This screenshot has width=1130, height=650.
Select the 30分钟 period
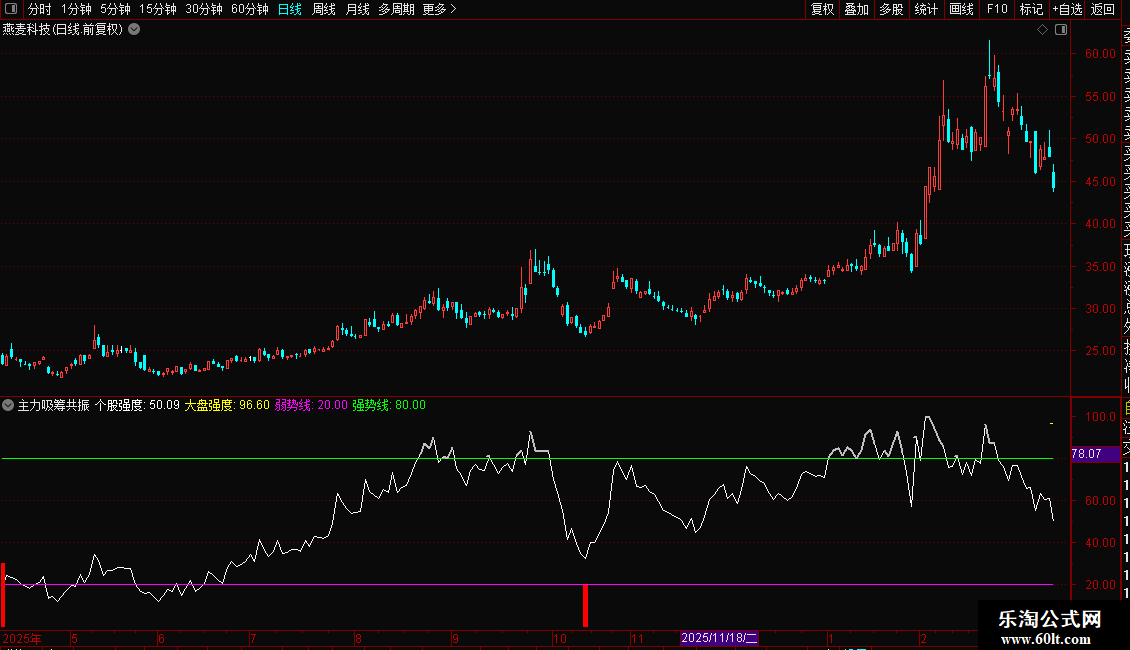[204, 9]
